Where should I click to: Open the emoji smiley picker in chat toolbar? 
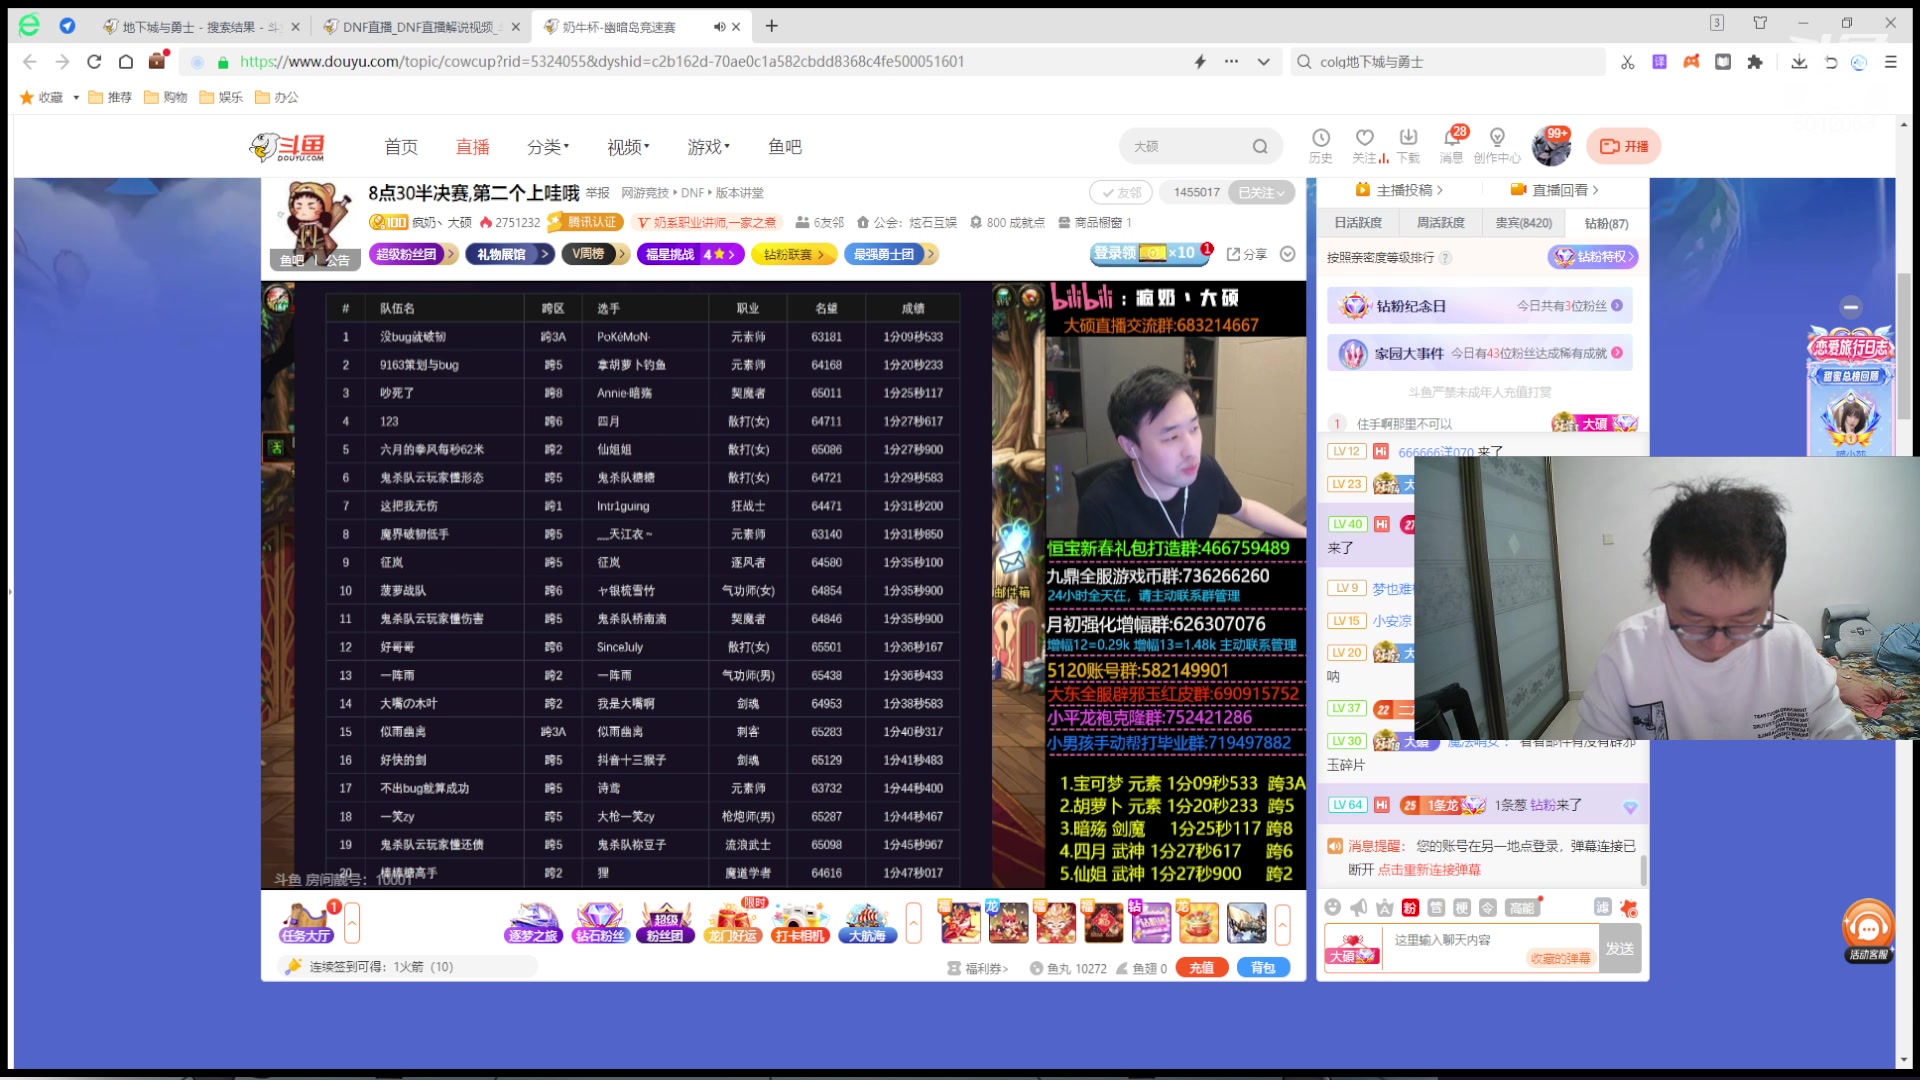(x=1332, y=907)
